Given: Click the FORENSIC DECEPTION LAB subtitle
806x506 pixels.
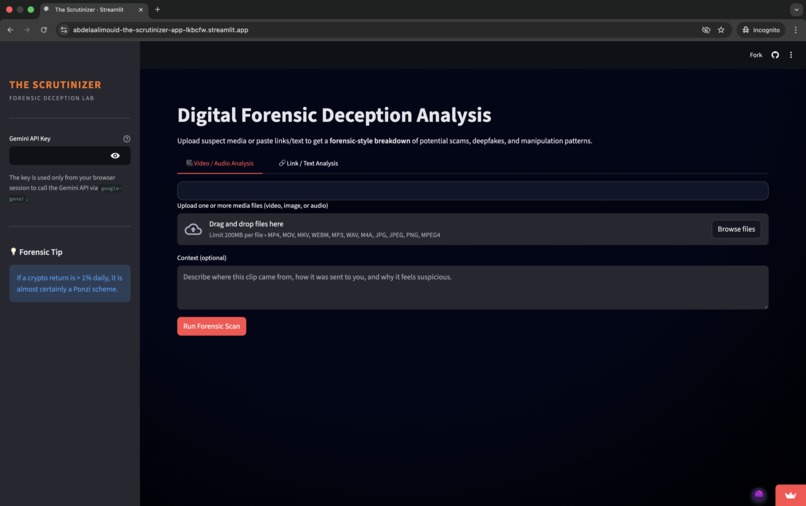Looking at the screenshot, I should point(51,98).
